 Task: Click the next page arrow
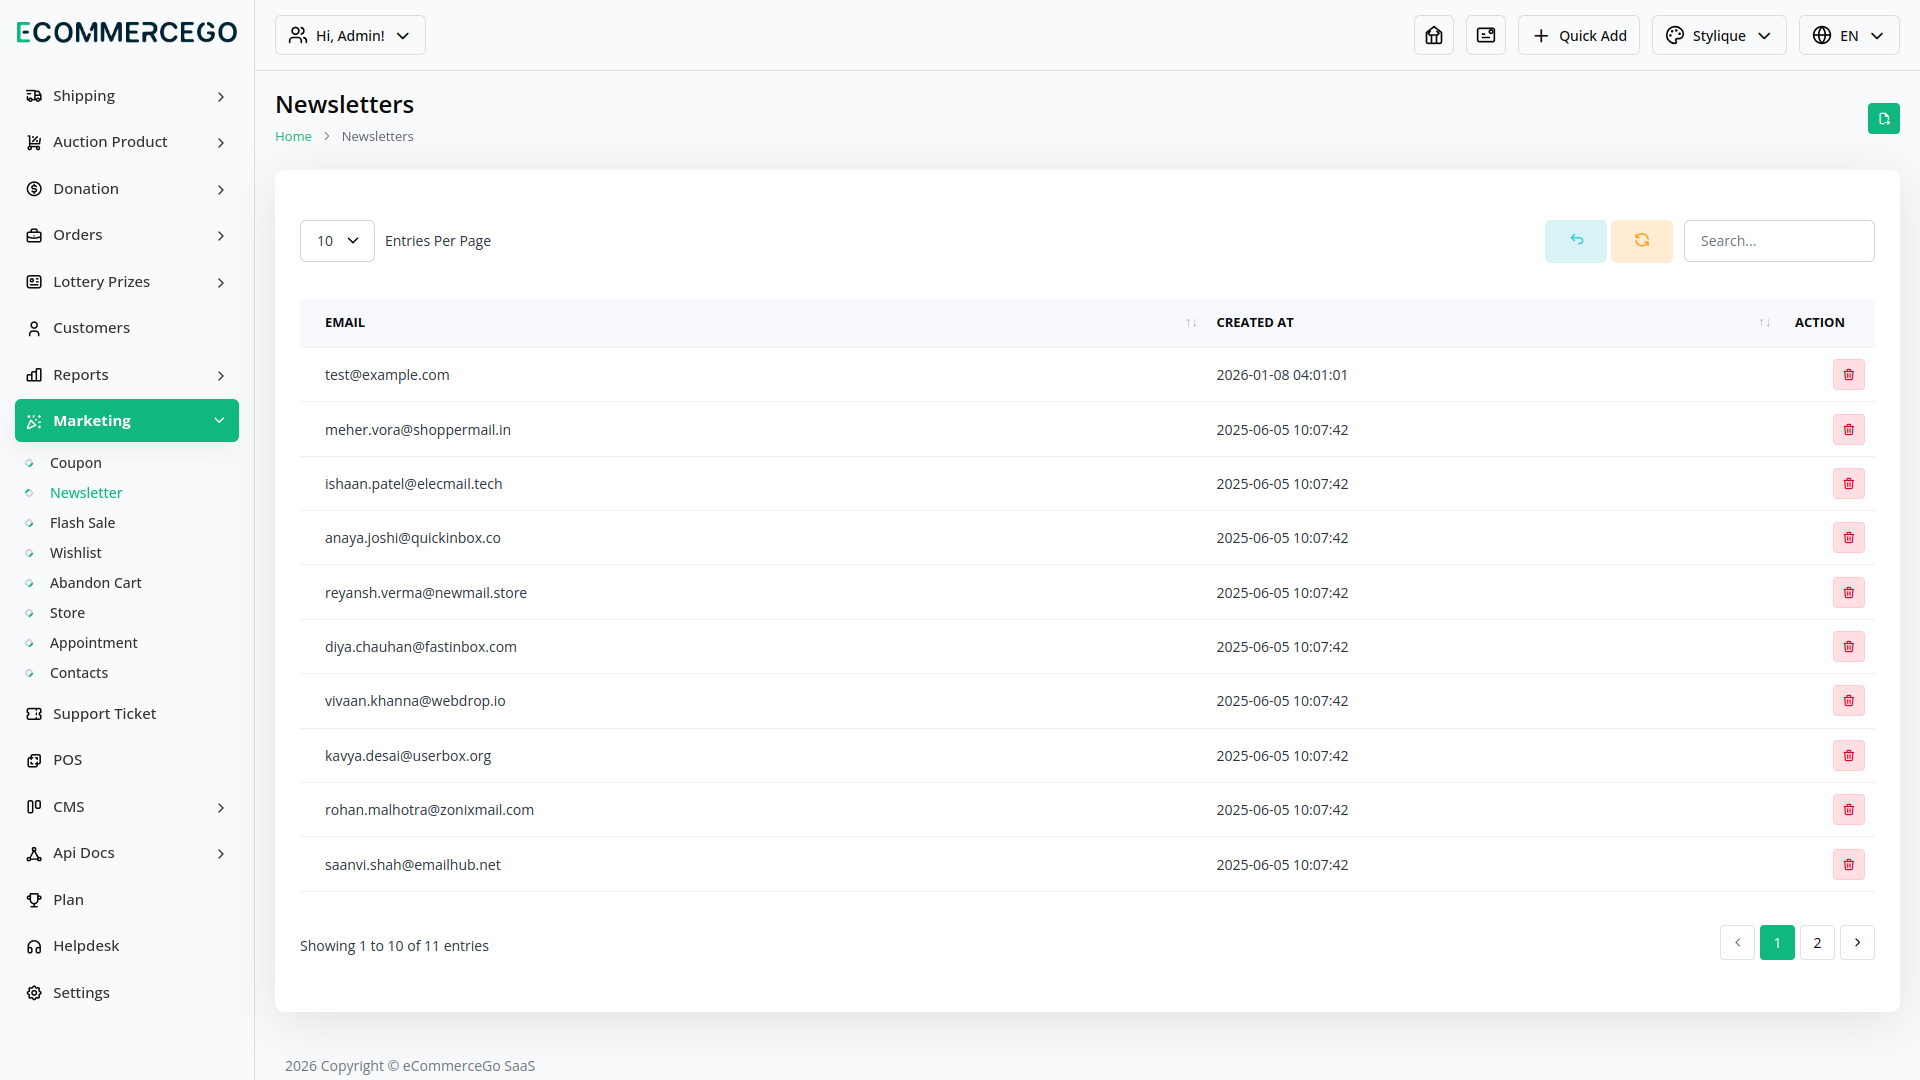(1857, 943)
